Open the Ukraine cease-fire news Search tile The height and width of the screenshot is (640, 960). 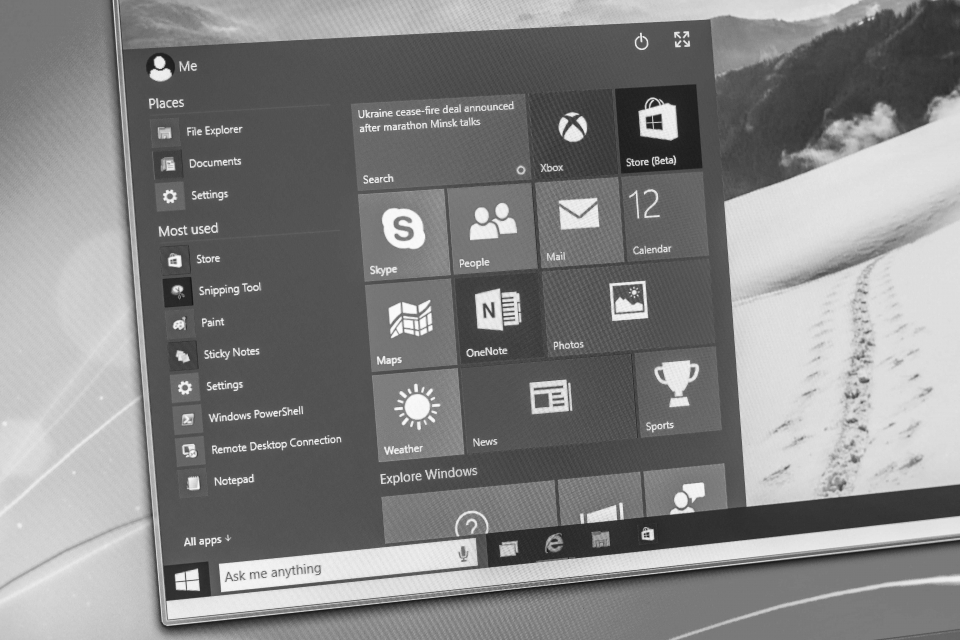[x=441, y=142]
